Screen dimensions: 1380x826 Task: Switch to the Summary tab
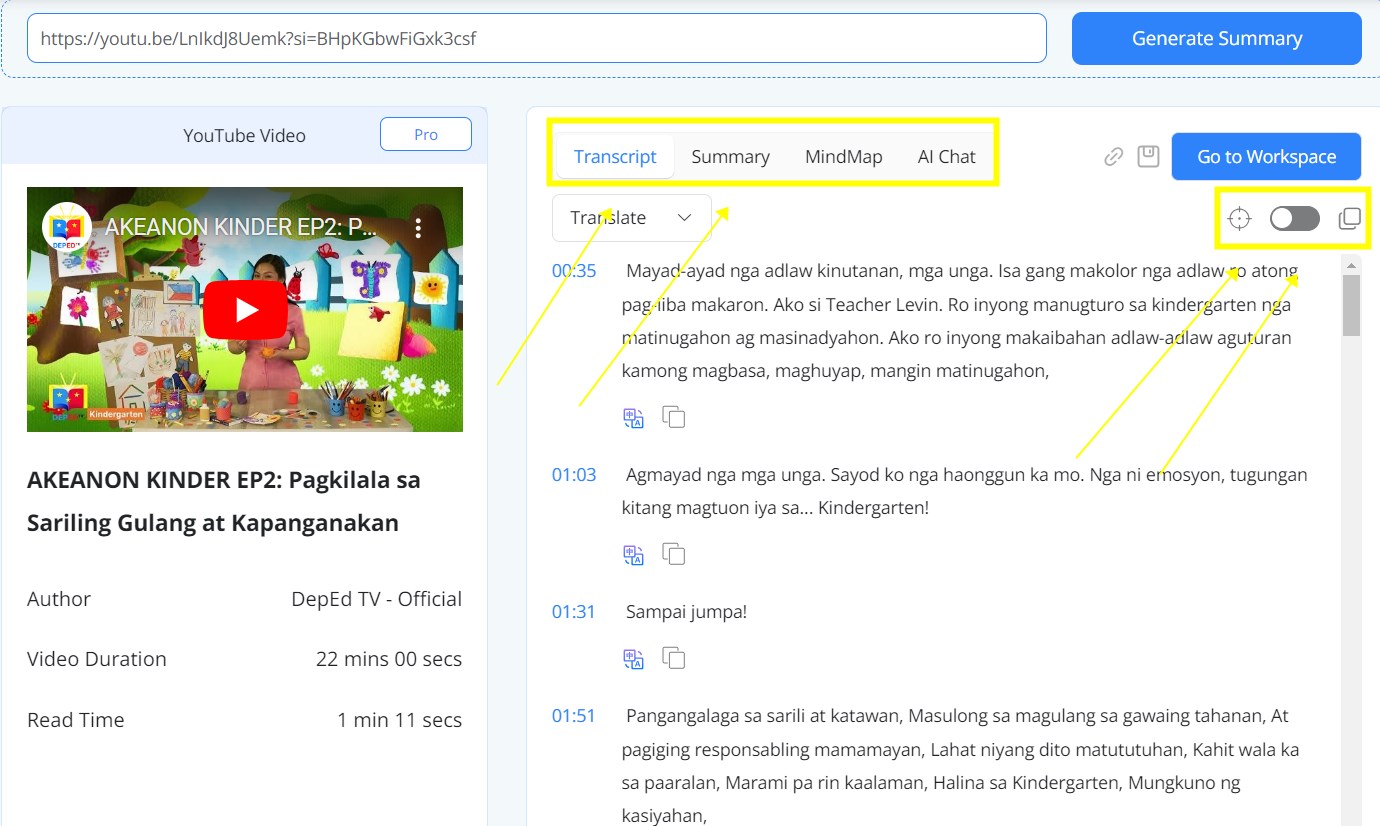pyautogui.click(x=730, y=156)
